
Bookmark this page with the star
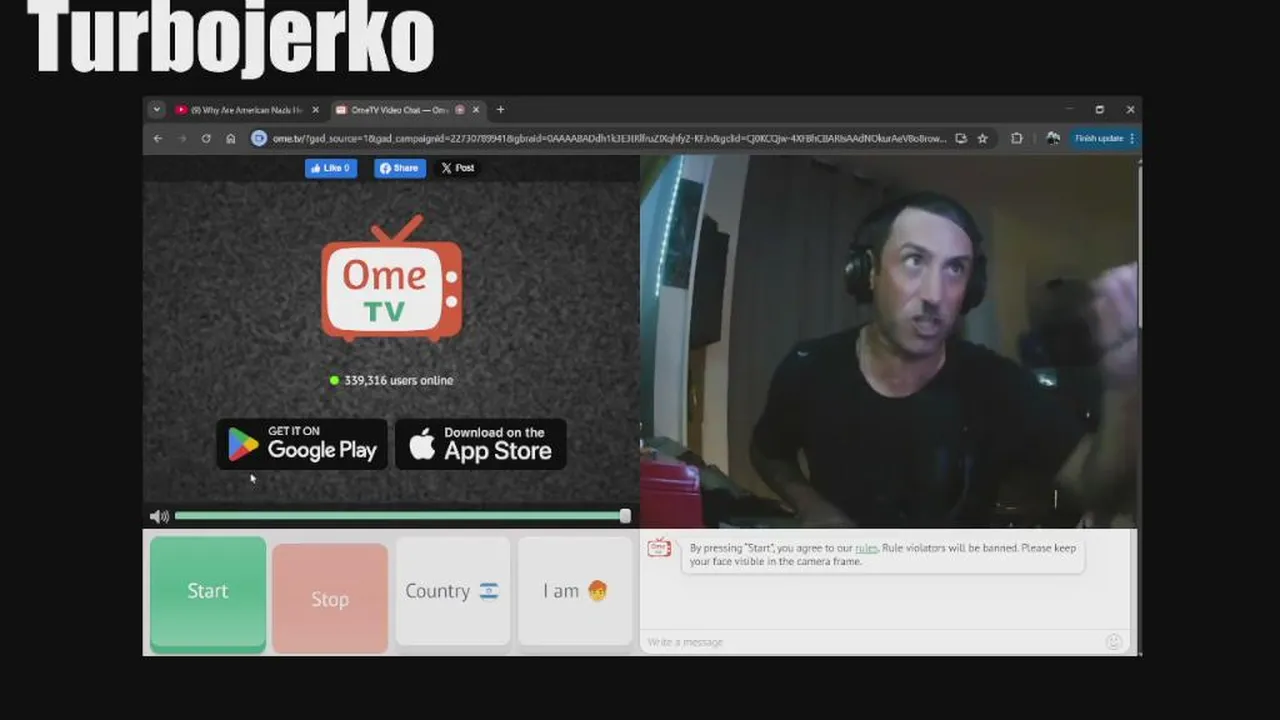click(x=983, y=139)
